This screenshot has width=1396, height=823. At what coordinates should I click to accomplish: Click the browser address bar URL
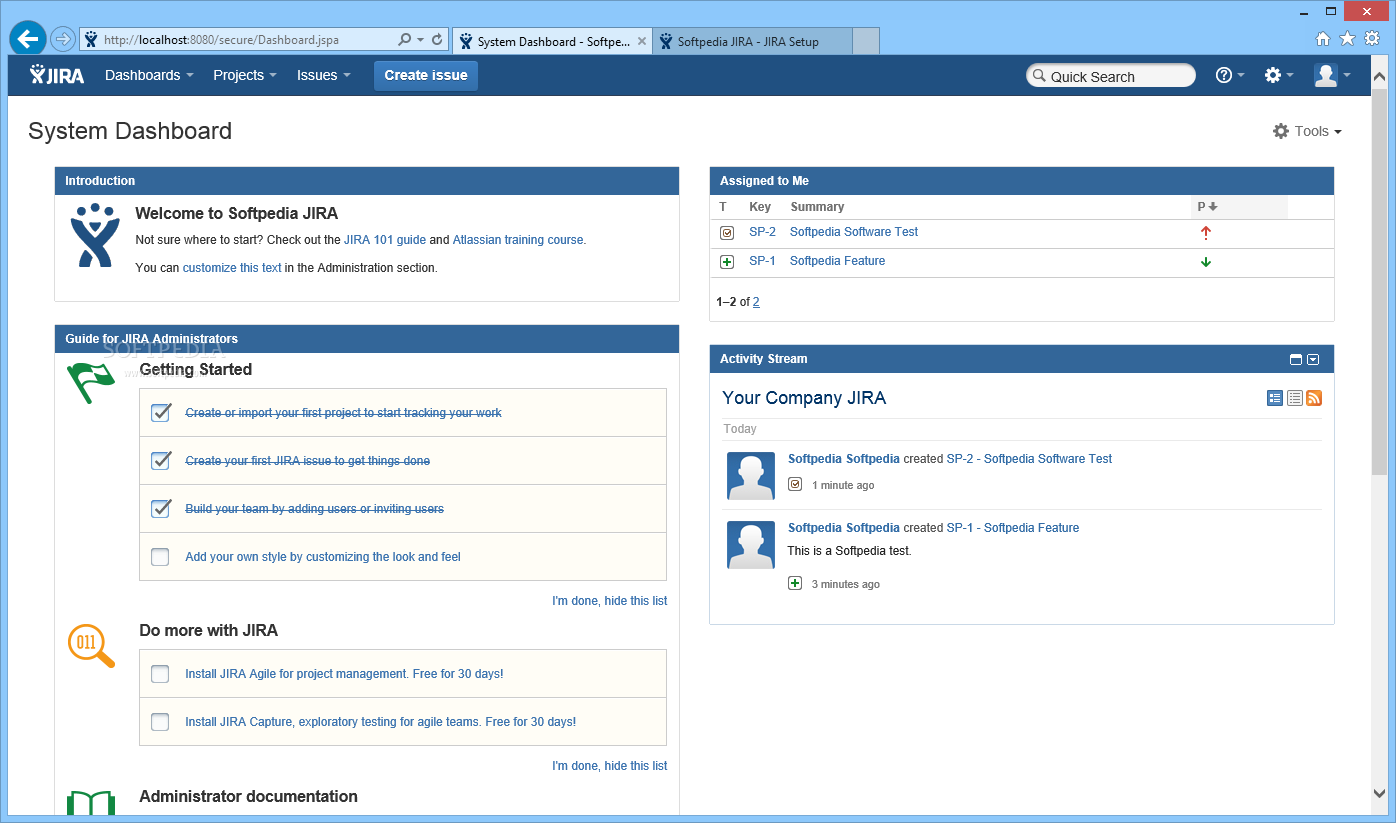(221, 40)
